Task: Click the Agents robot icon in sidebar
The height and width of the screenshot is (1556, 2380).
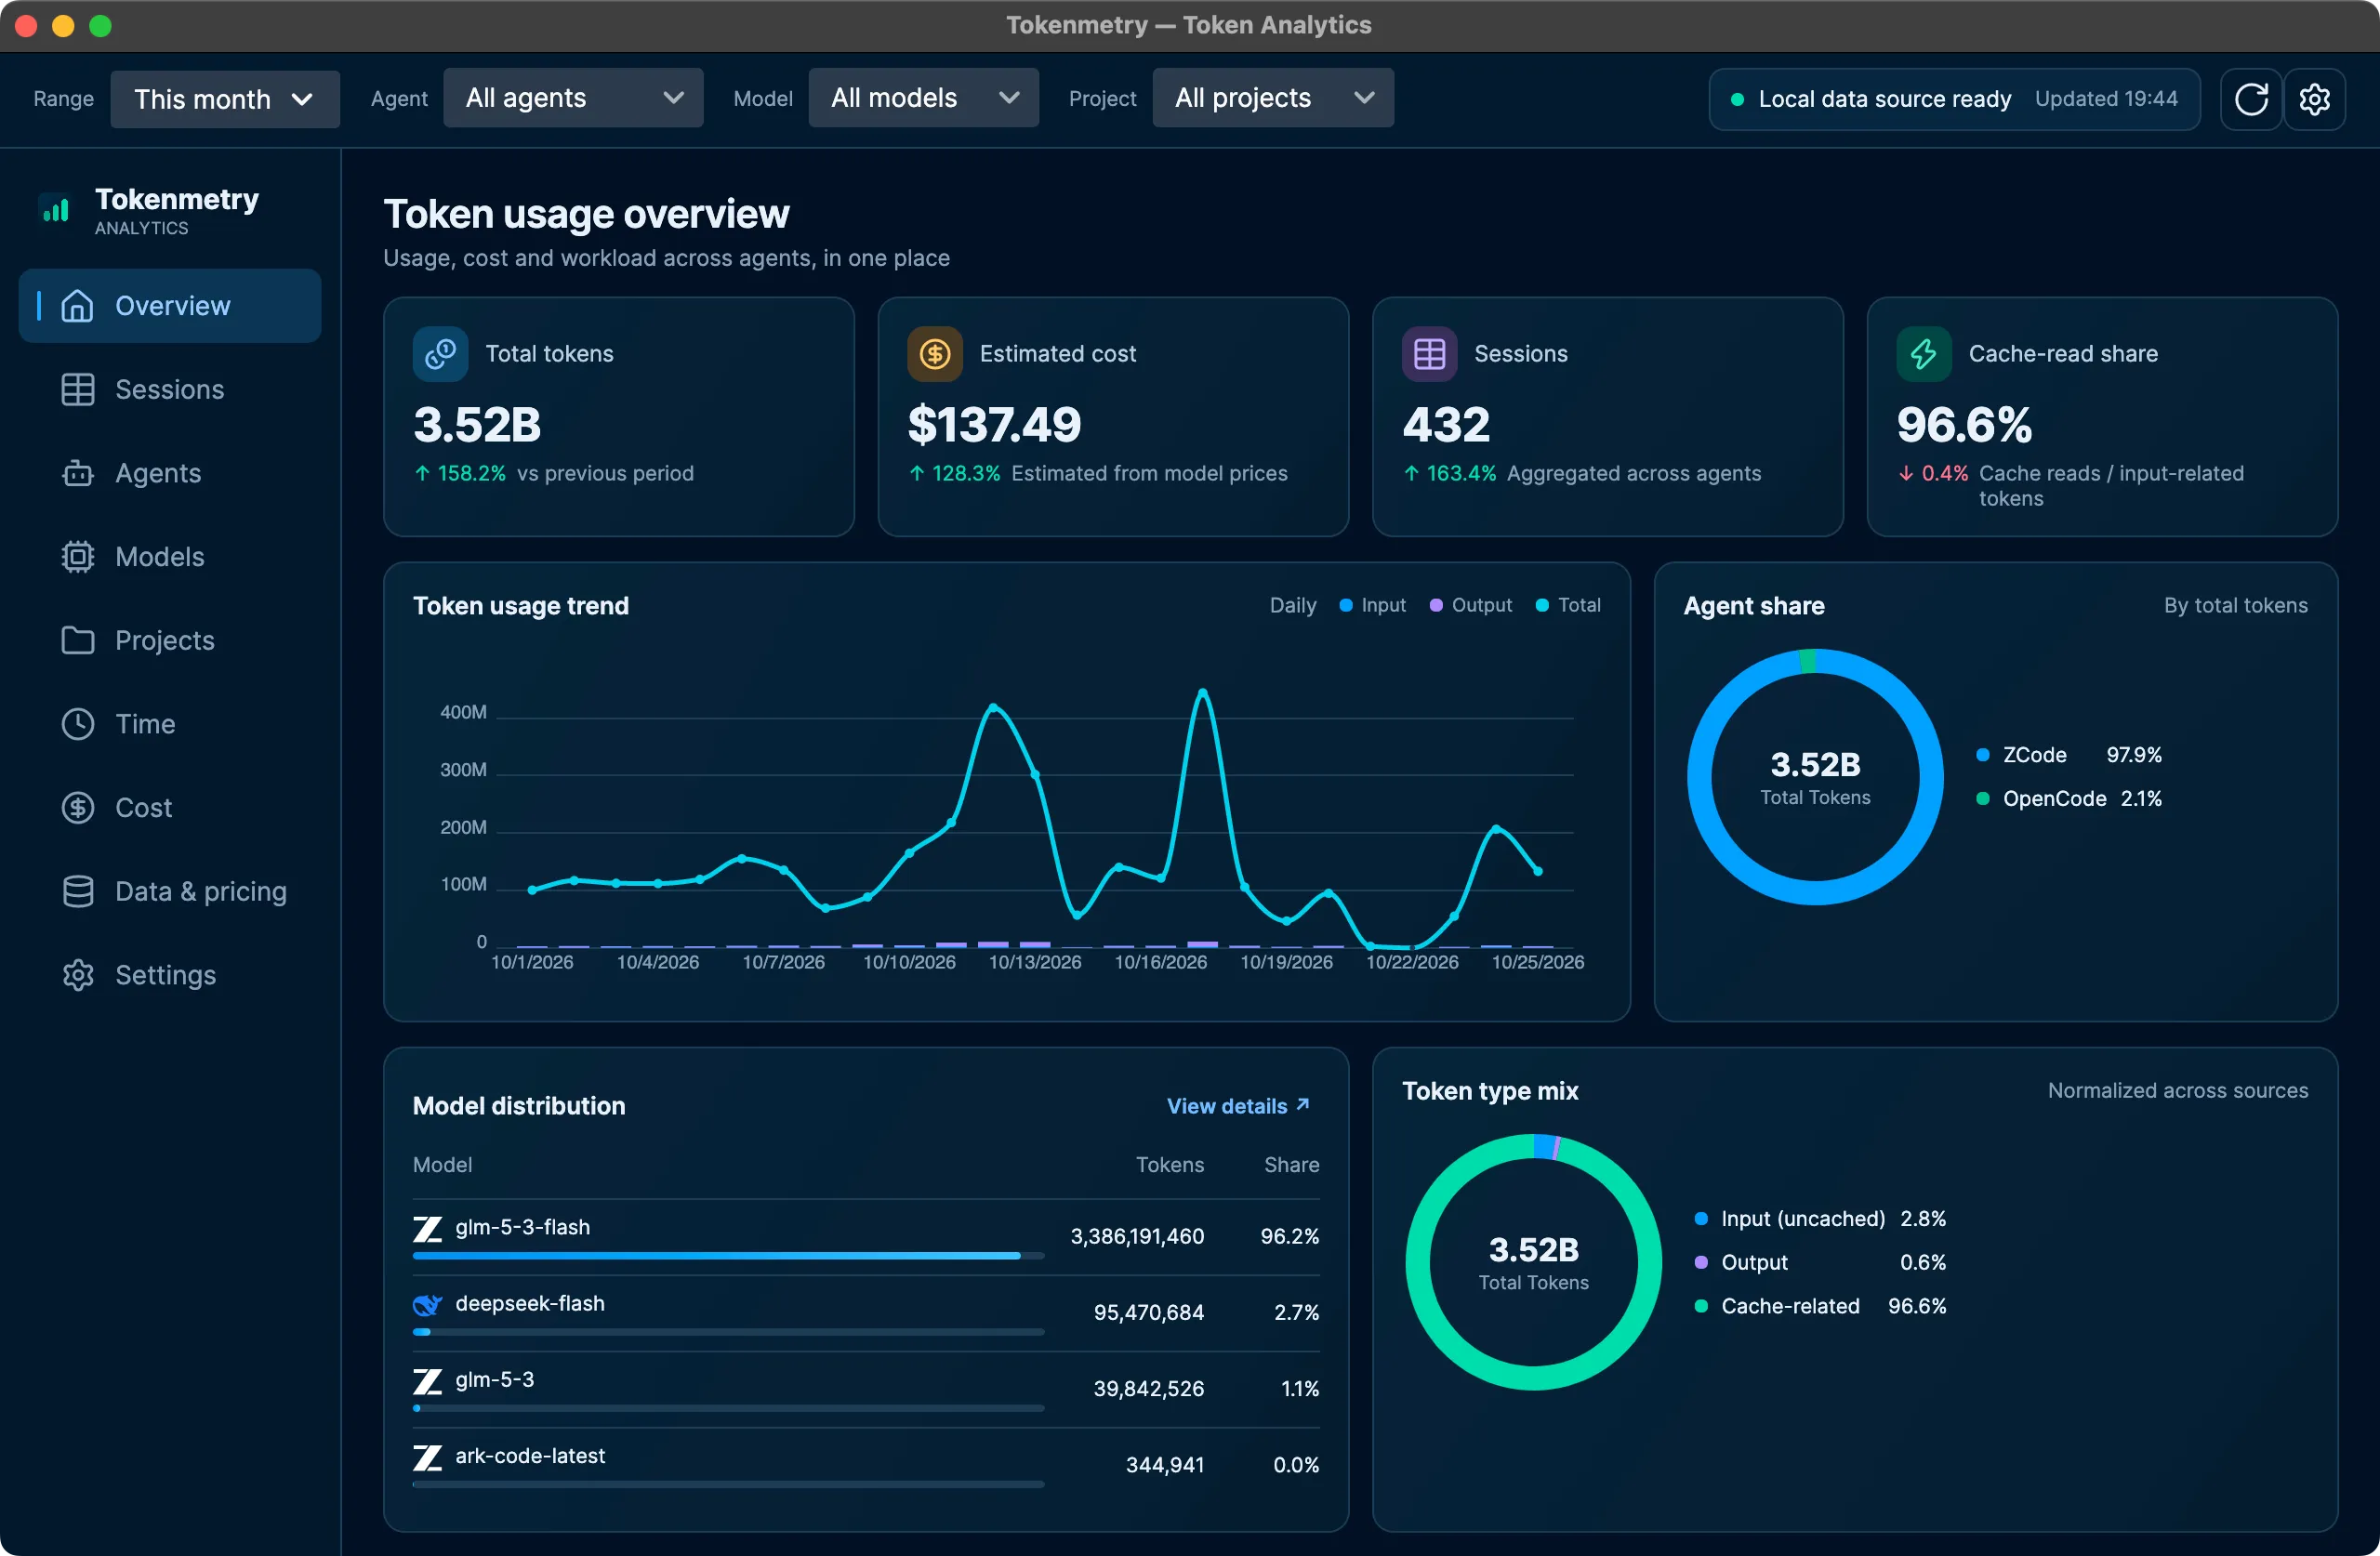Action: [x=77, y=473]
